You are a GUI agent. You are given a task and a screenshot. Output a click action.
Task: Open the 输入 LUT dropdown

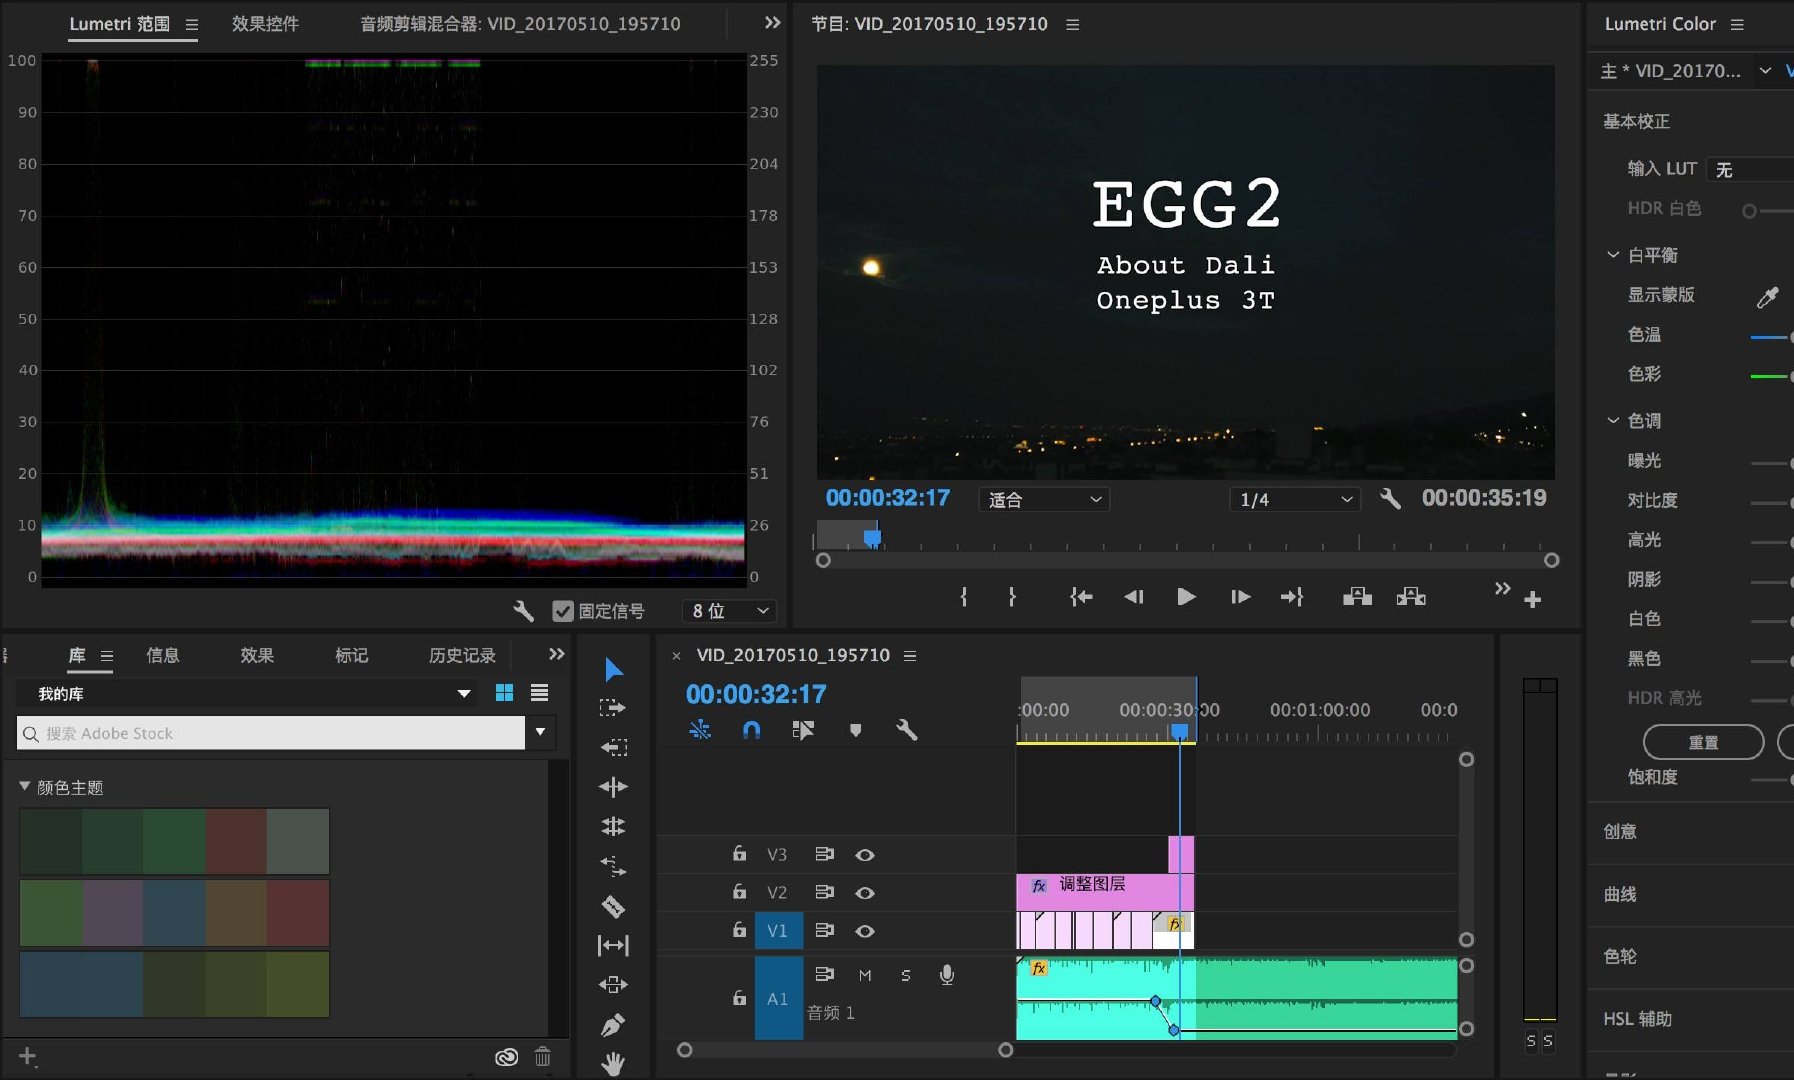click(1750, 169)
